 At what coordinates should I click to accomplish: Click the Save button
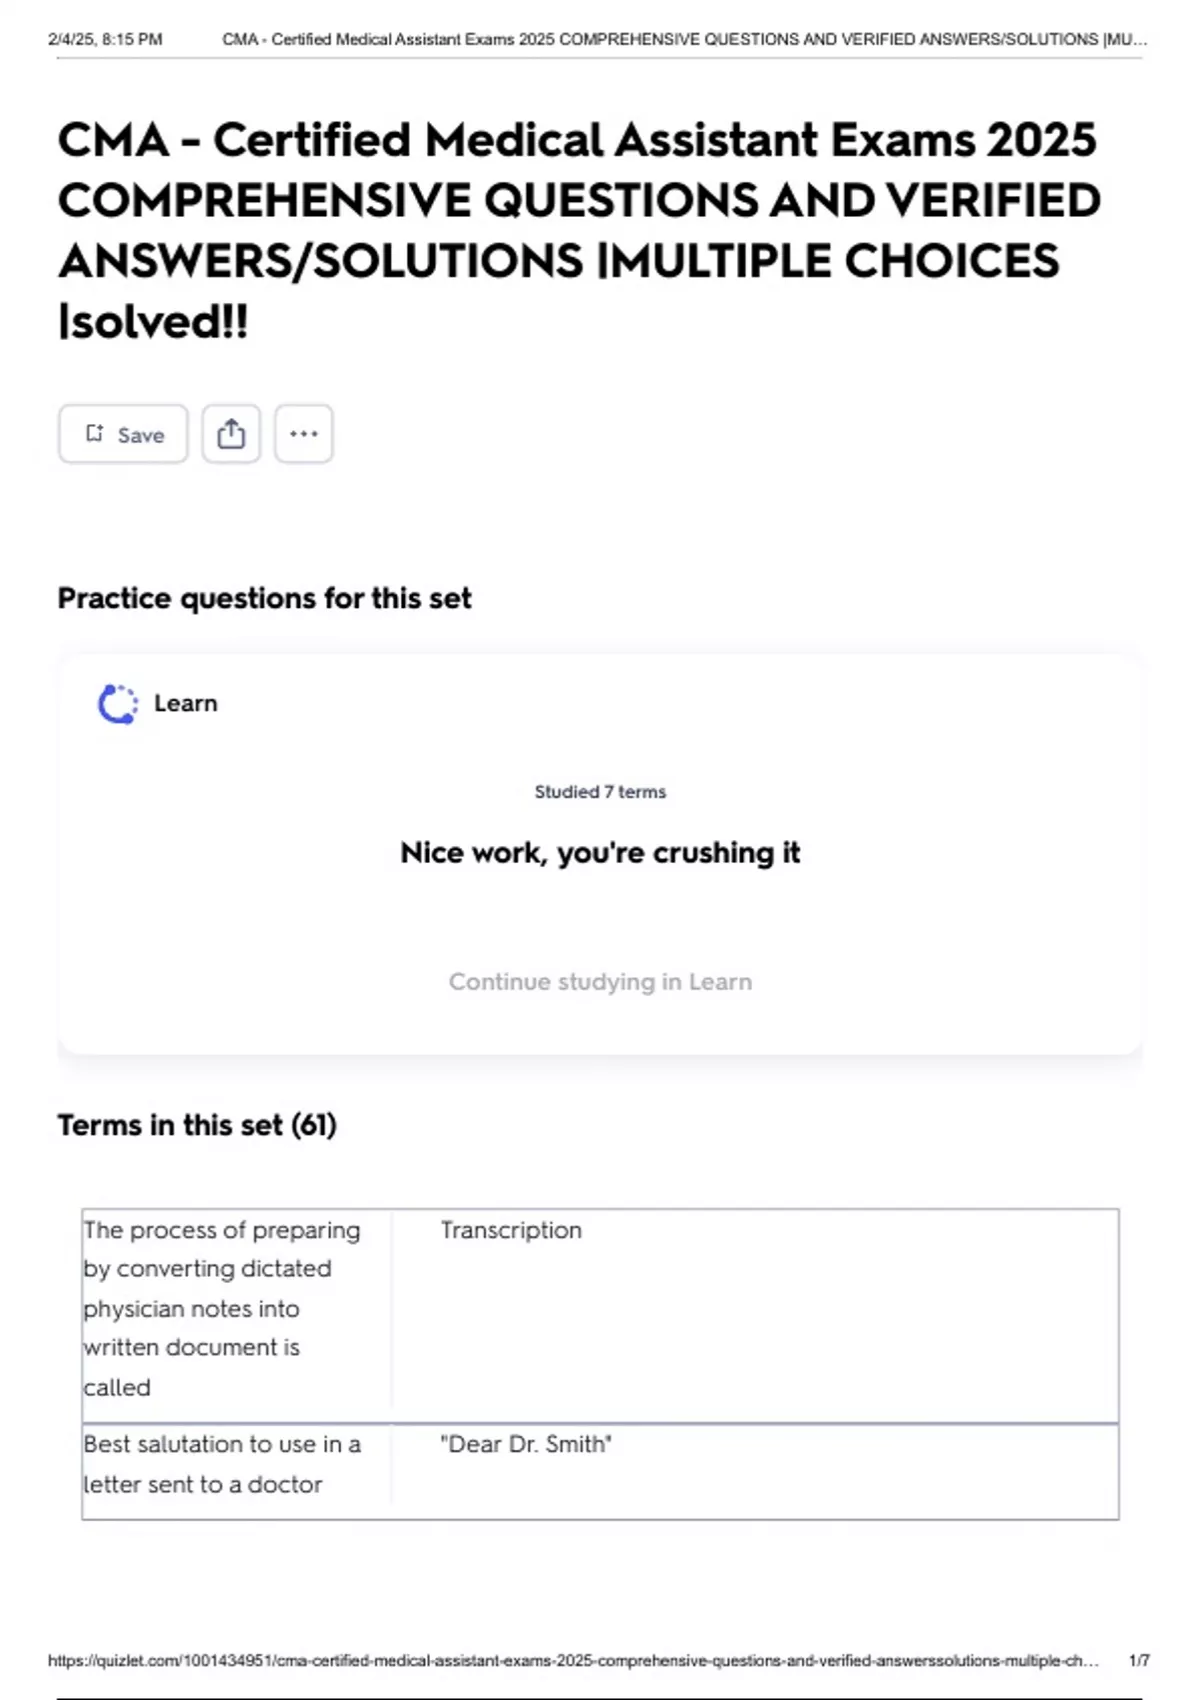(x=123, y=434)
